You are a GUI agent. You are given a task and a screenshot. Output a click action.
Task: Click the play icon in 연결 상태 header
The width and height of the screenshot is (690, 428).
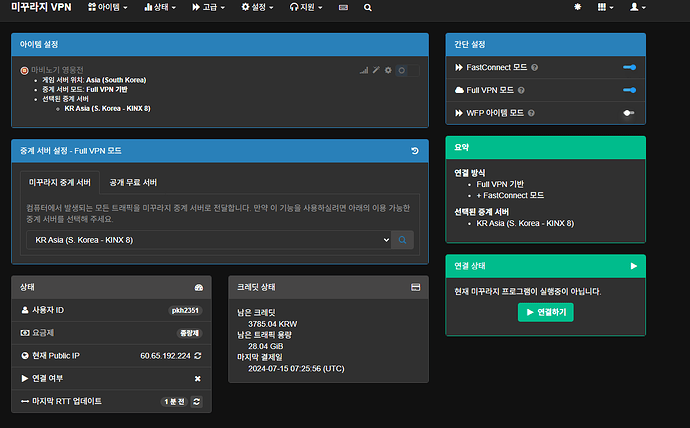click(634, 266)
